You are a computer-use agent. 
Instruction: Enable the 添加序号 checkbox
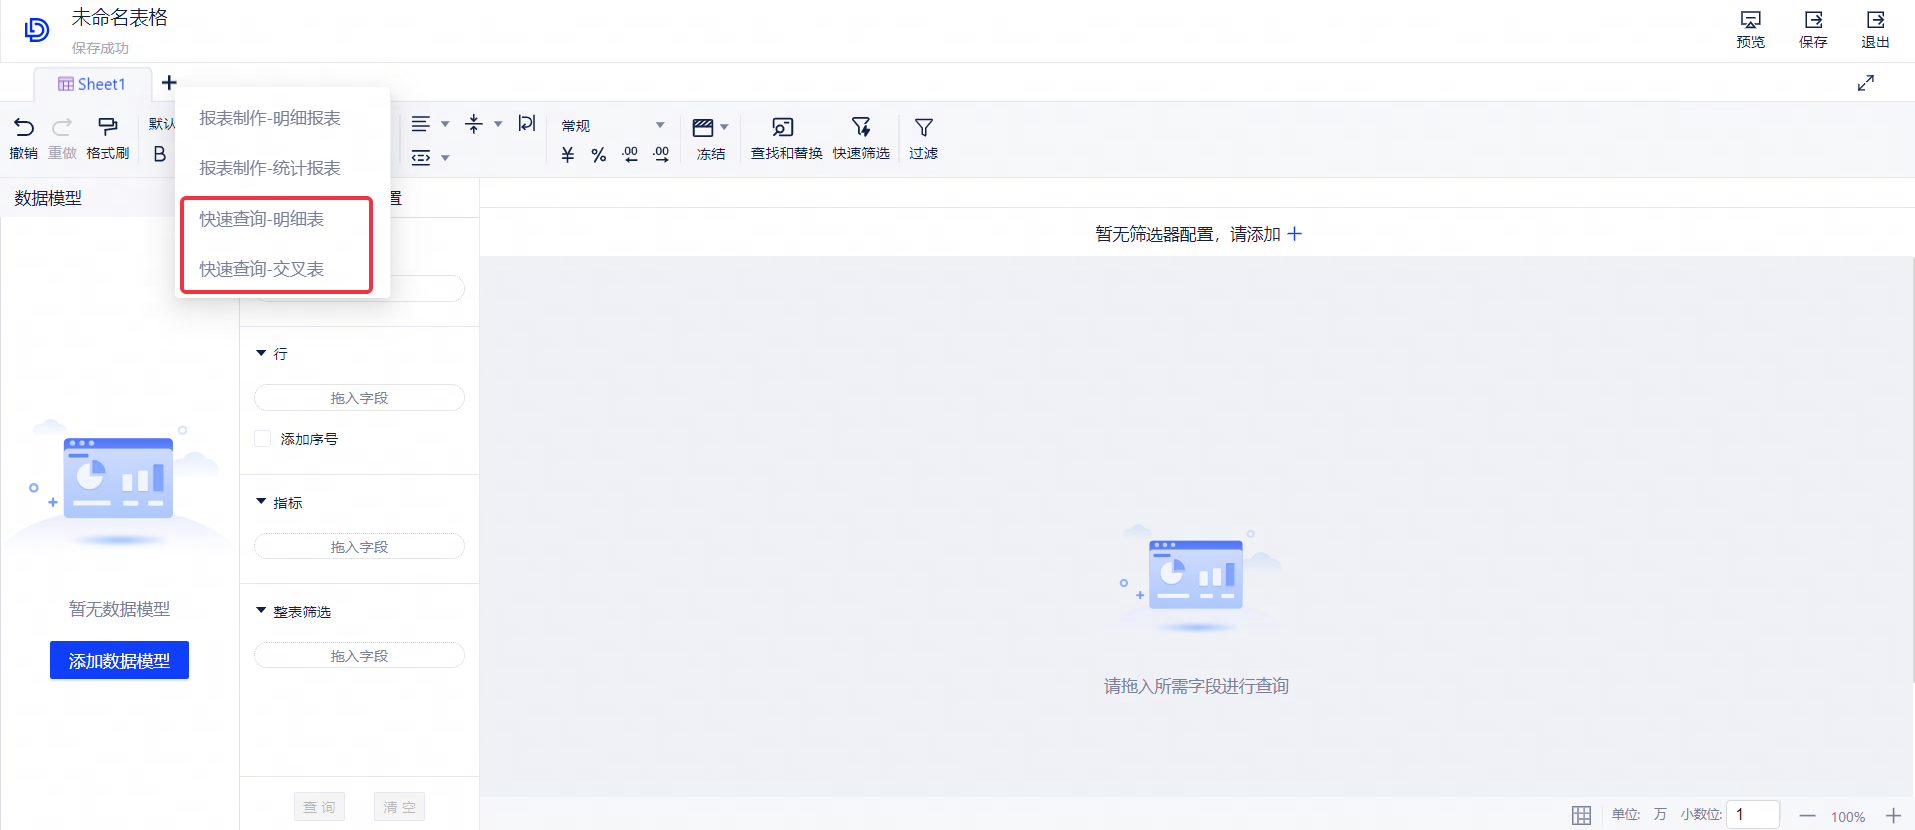click(x=263, y=439)
